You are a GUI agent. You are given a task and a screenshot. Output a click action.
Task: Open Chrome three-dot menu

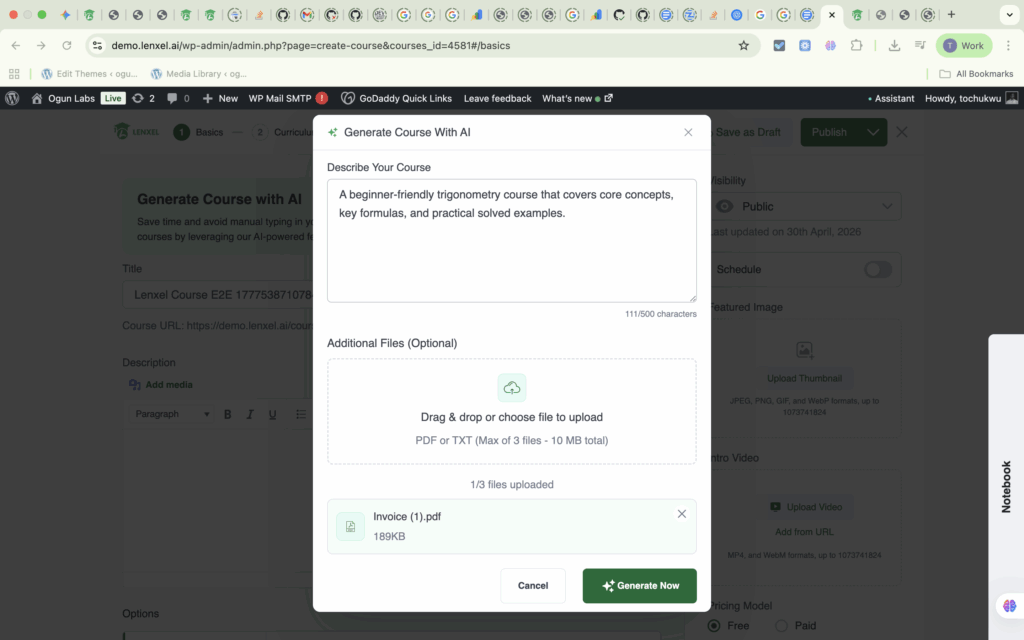(1008, 46)
